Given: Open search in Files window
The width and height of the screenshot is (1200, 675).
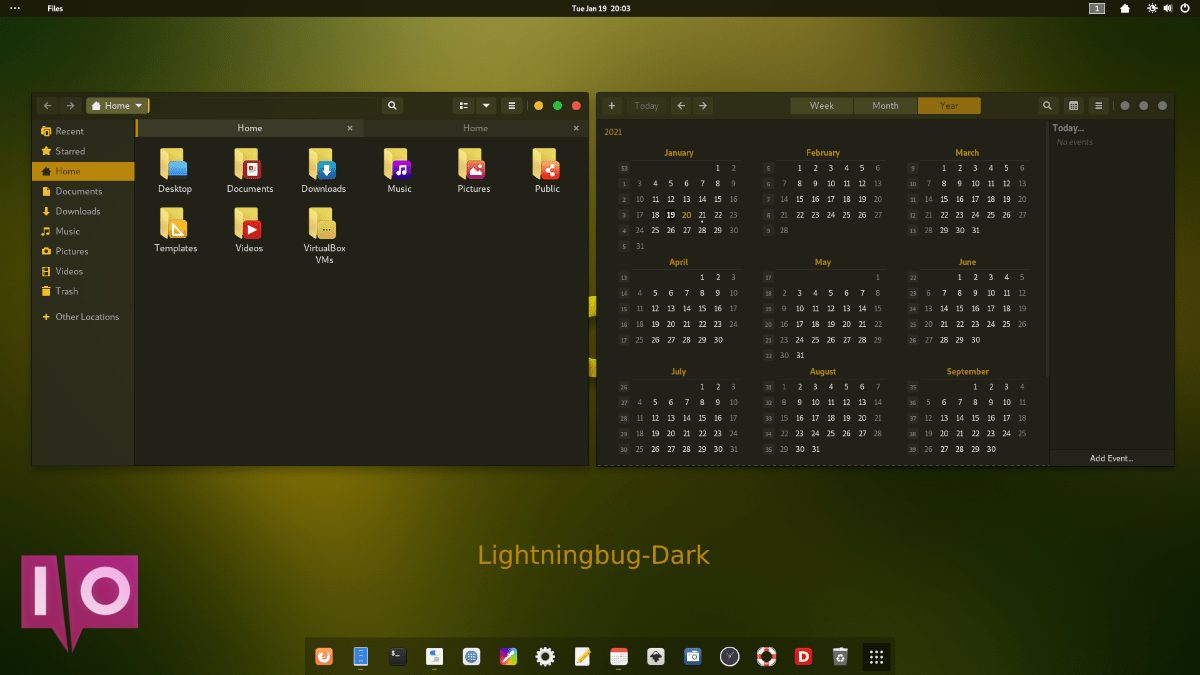Looking at the screenshot, I should pyautogui.click(x=392, y=105).
